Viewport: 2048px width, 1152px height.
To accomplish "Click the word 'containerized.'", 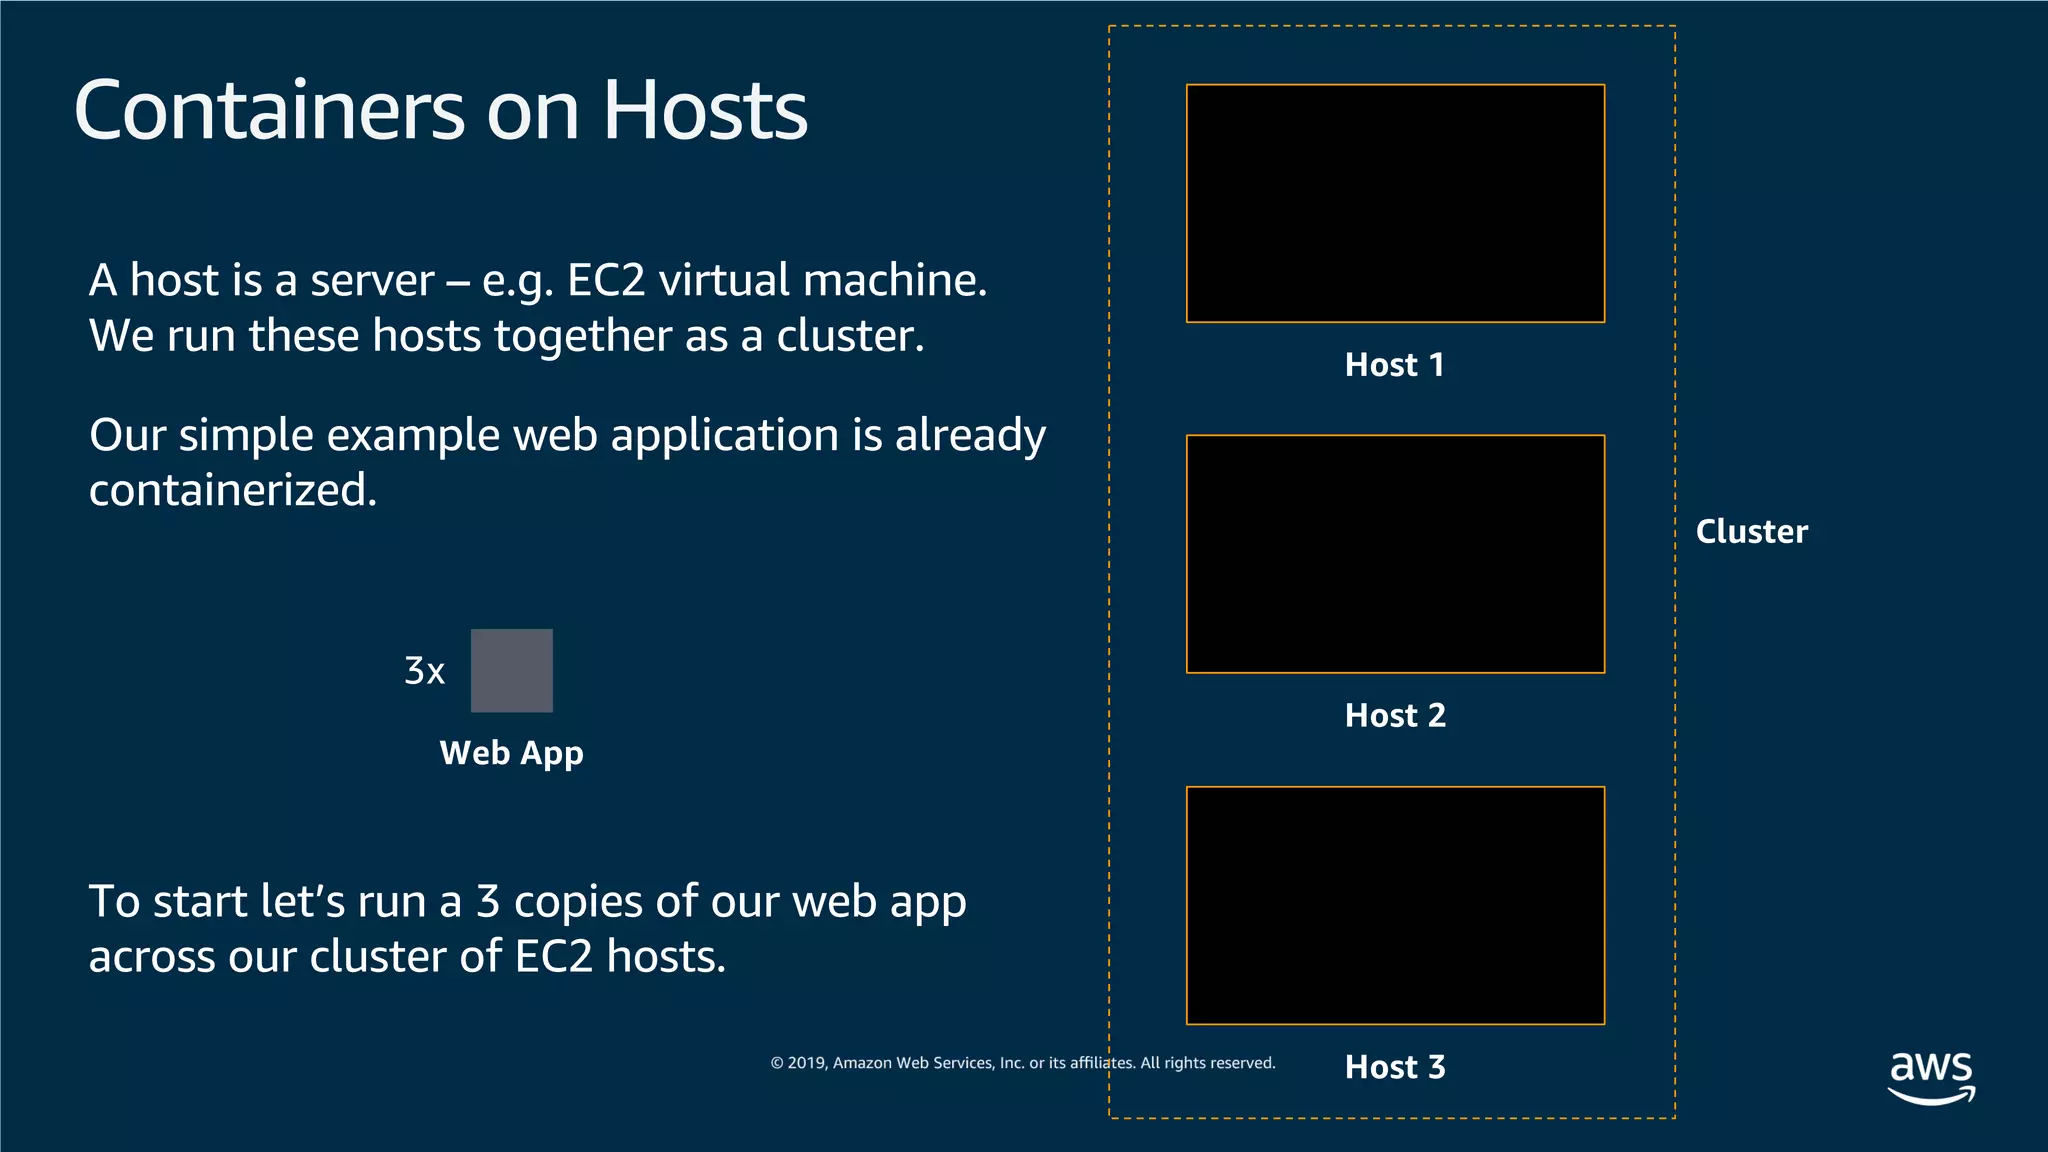I will (x=233, y=491).
